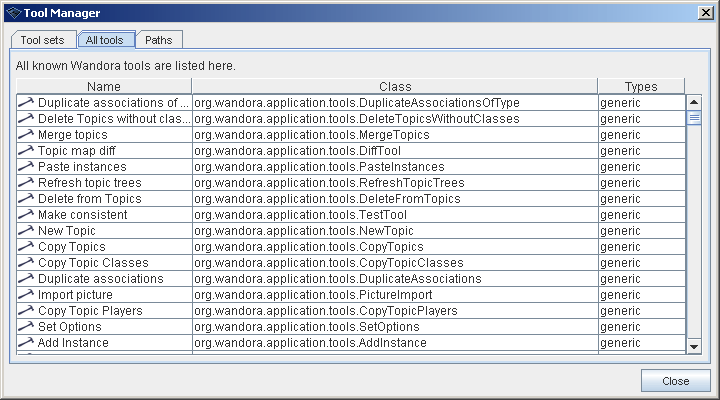Click the vertical scrollbar thumb
Viewport: 720px width, 400px height.
click(694, 117)
